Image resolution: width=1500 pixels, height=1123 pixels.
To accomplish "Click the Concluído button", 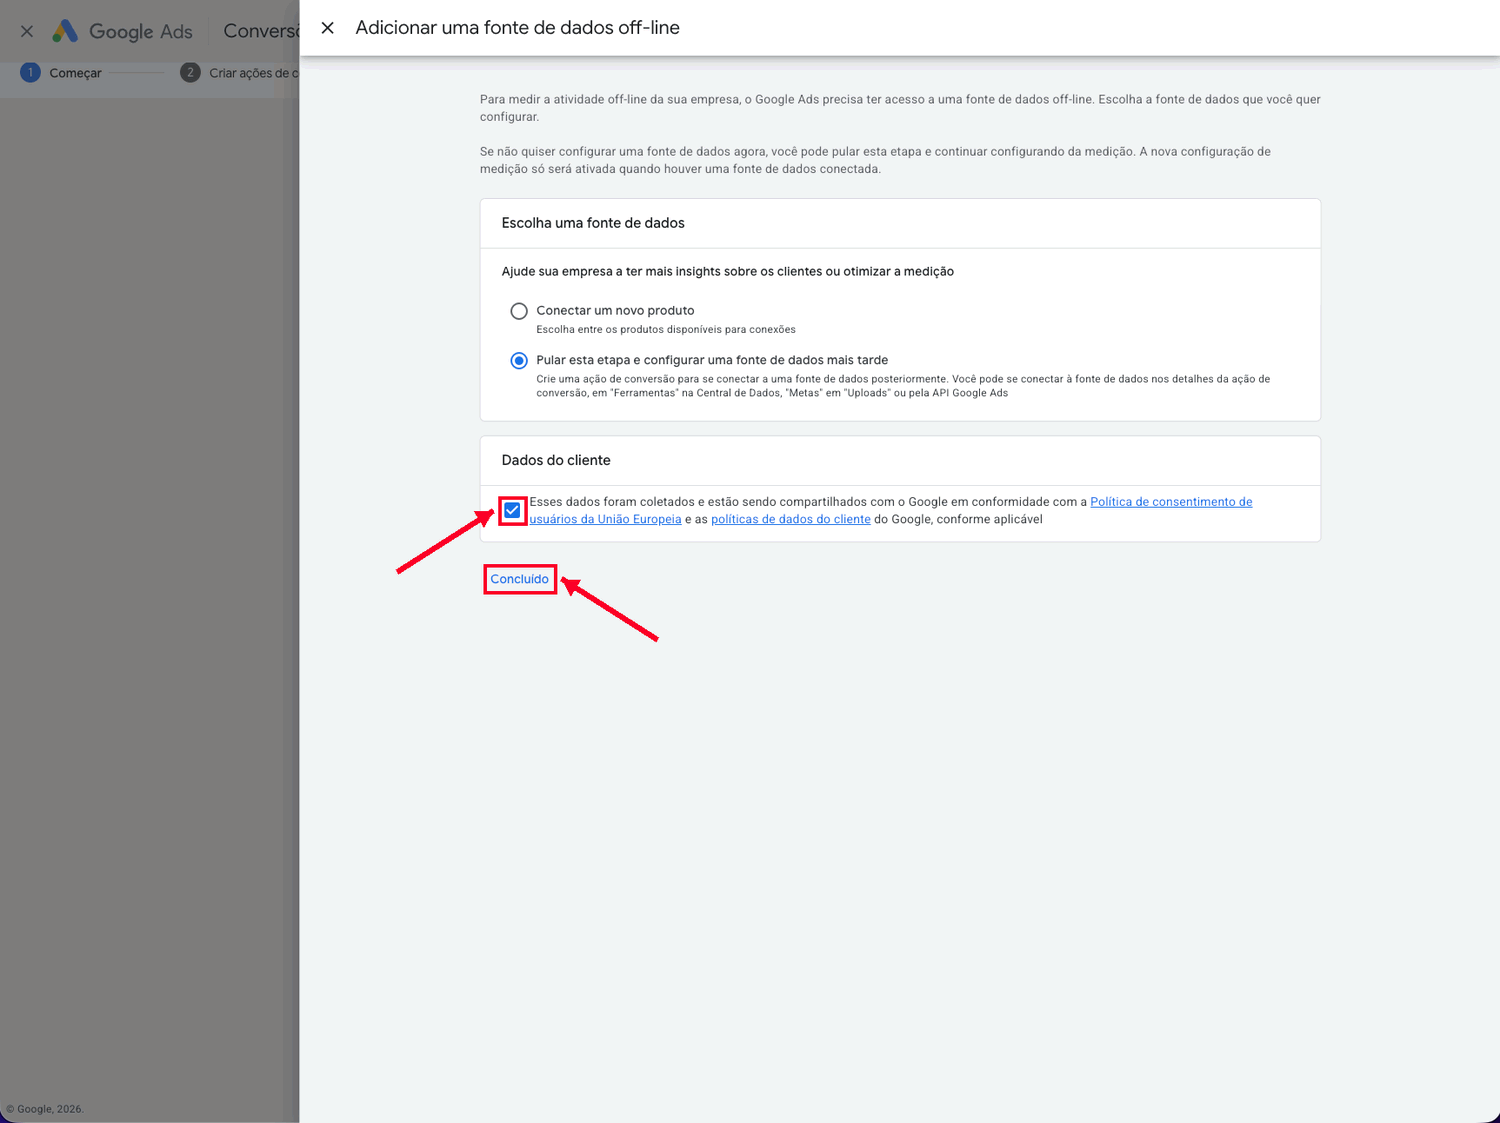I will tap(520, 579).
